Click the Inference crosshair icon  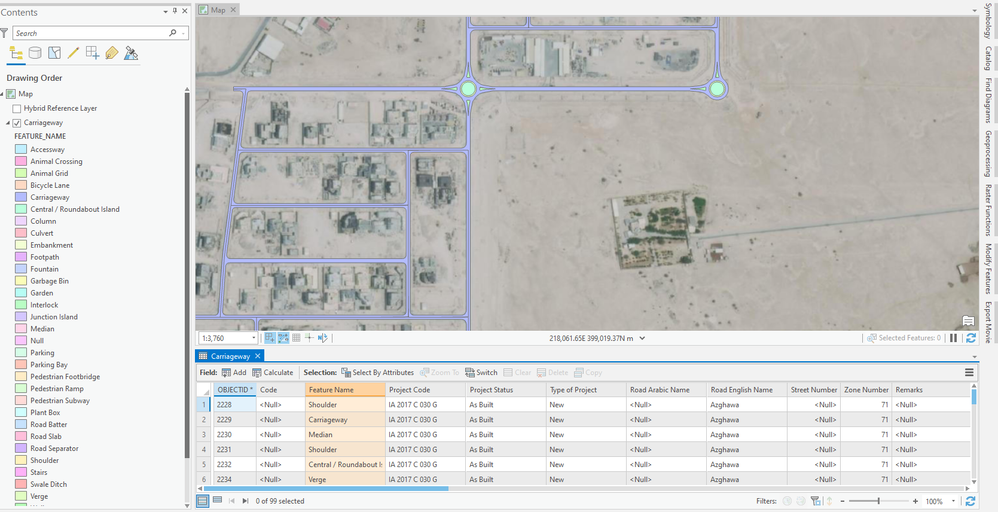coord(309,338)
